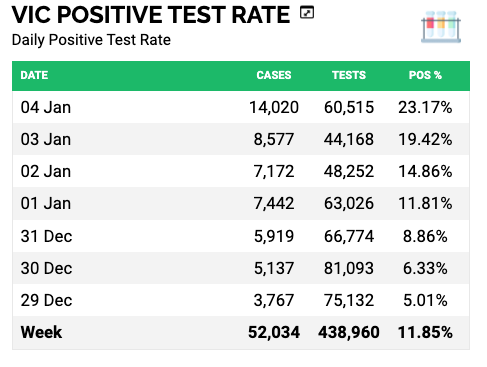
Task: Click the 02 Jan tests value 48,252
Action: coord(349,172)
